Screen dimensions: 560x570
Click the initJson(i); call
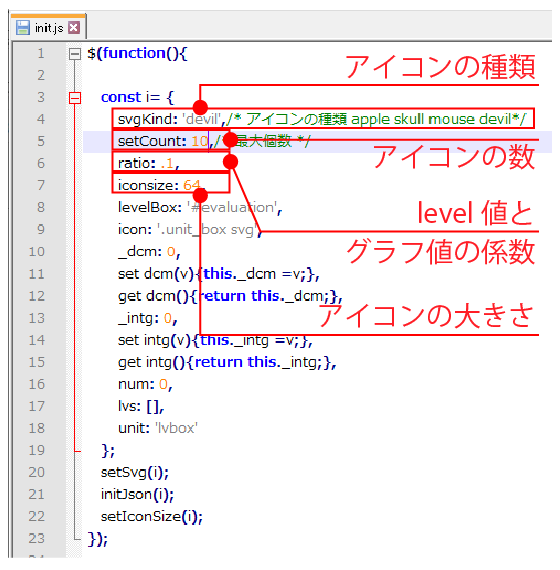(x=137, y=494)
